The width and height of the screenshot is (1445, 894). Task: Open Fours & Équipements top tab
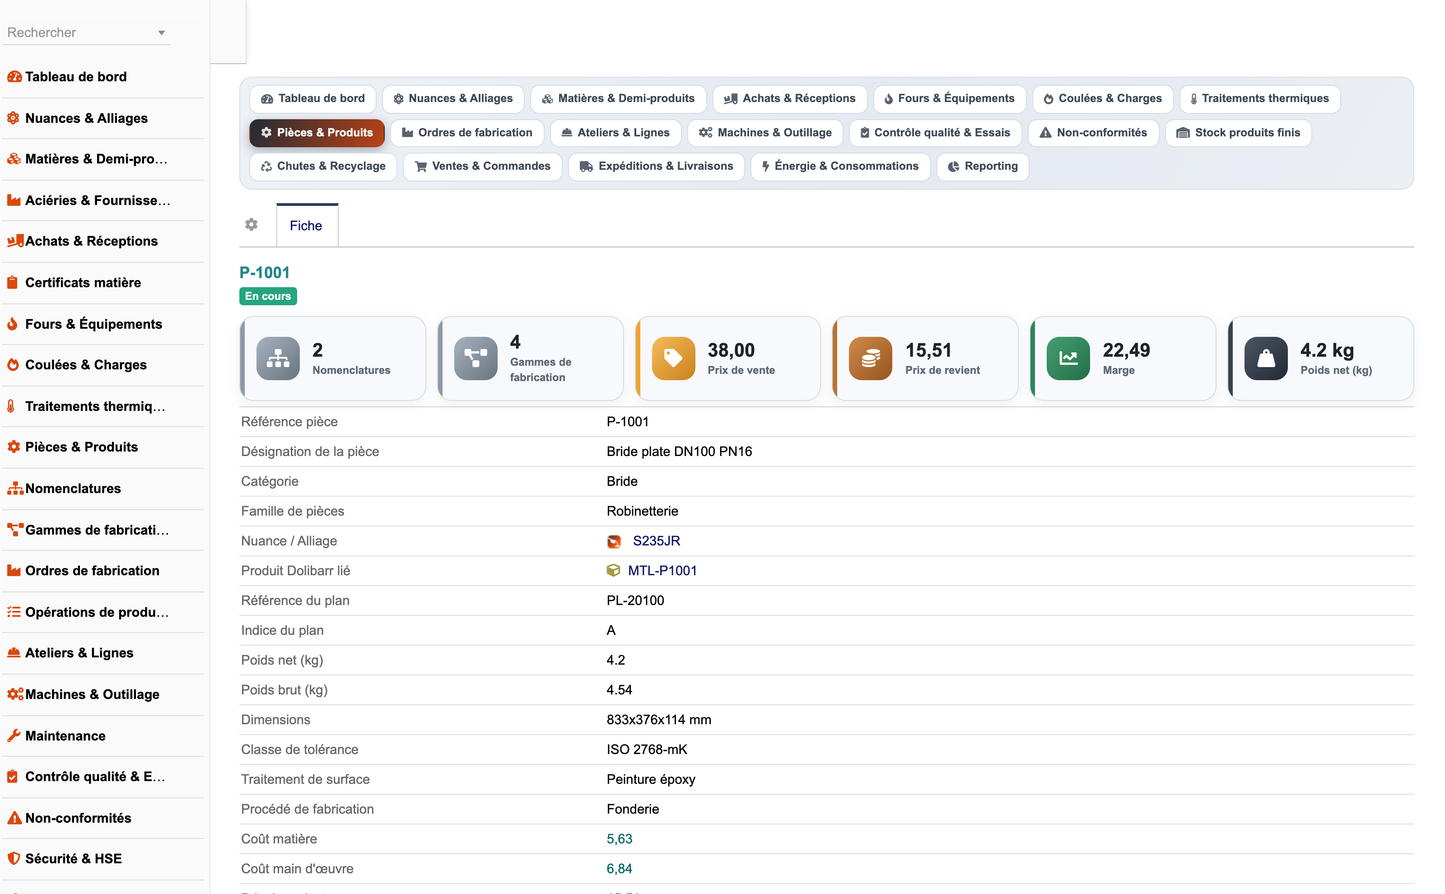tap(950, 99)
